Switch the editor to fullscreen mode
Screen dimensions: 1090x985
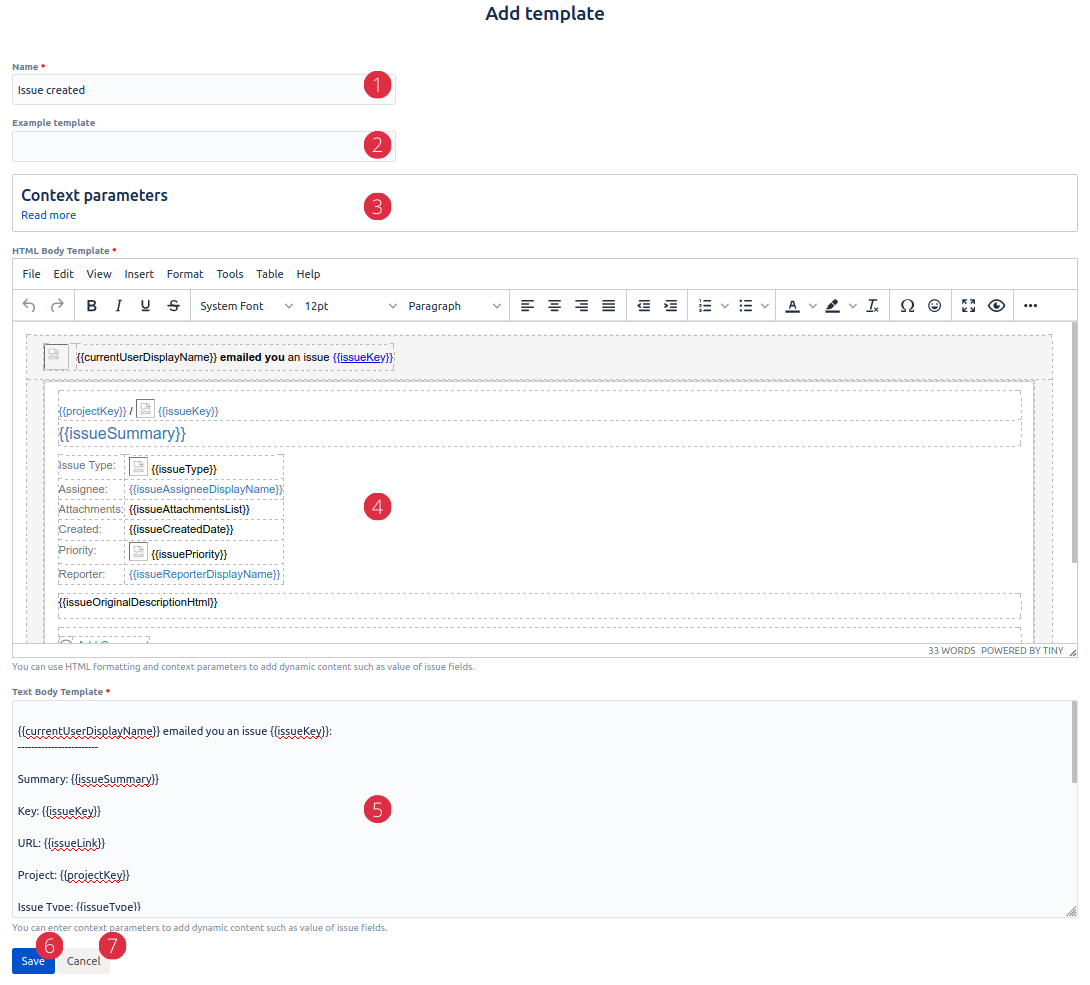(x=968, y=306)
